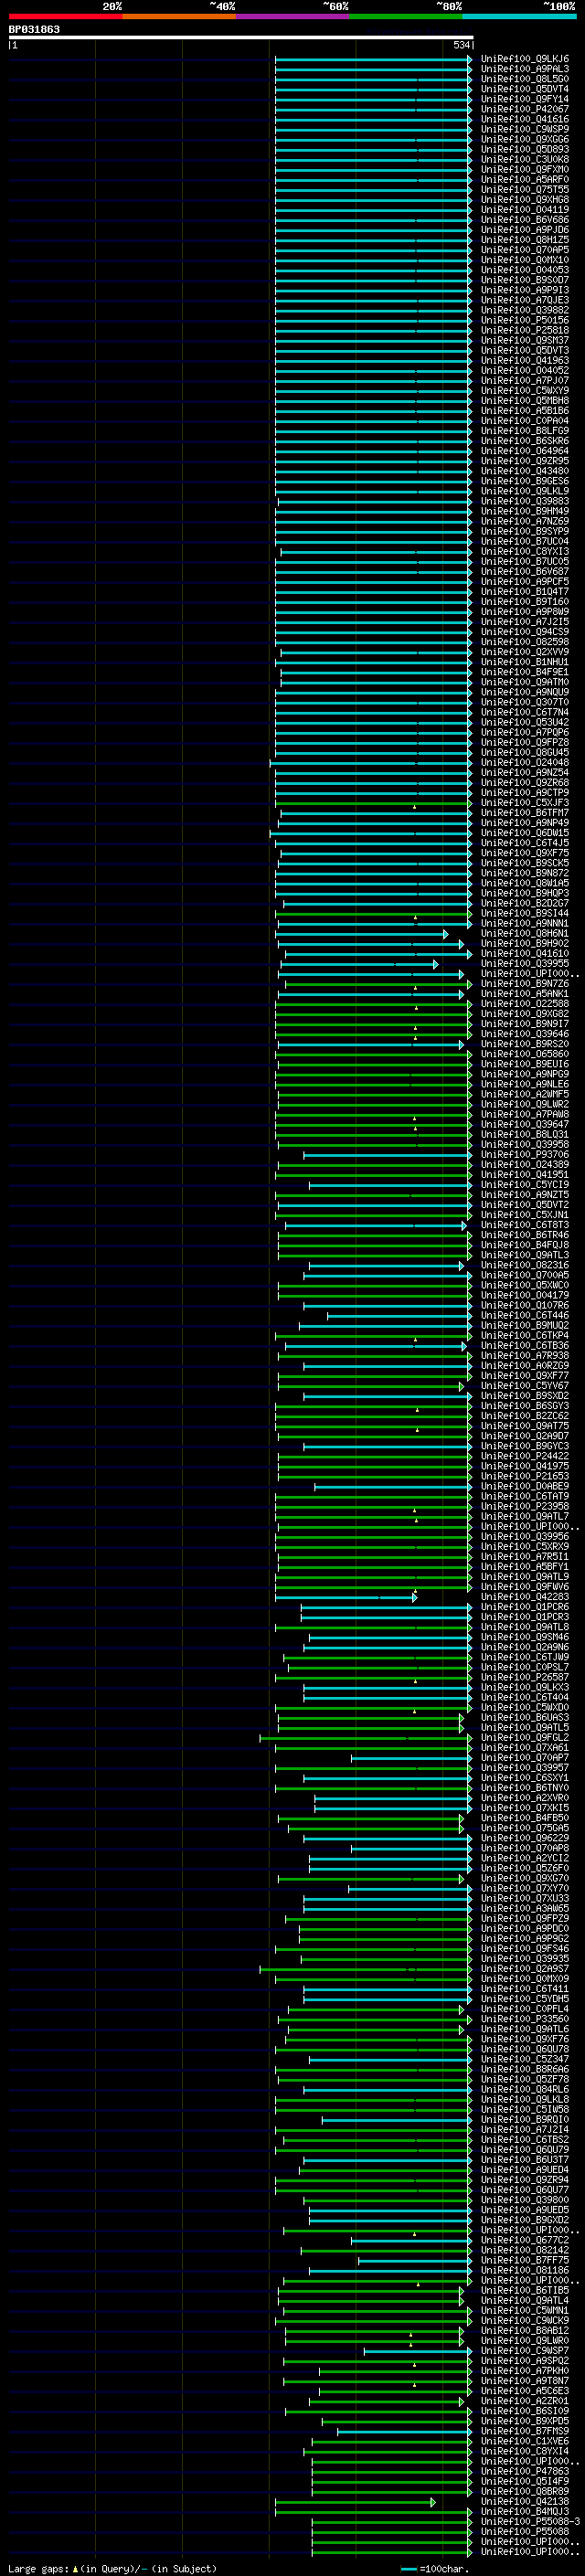Open hit UniRef100_A5ANK1

click(x=525, y=994)
